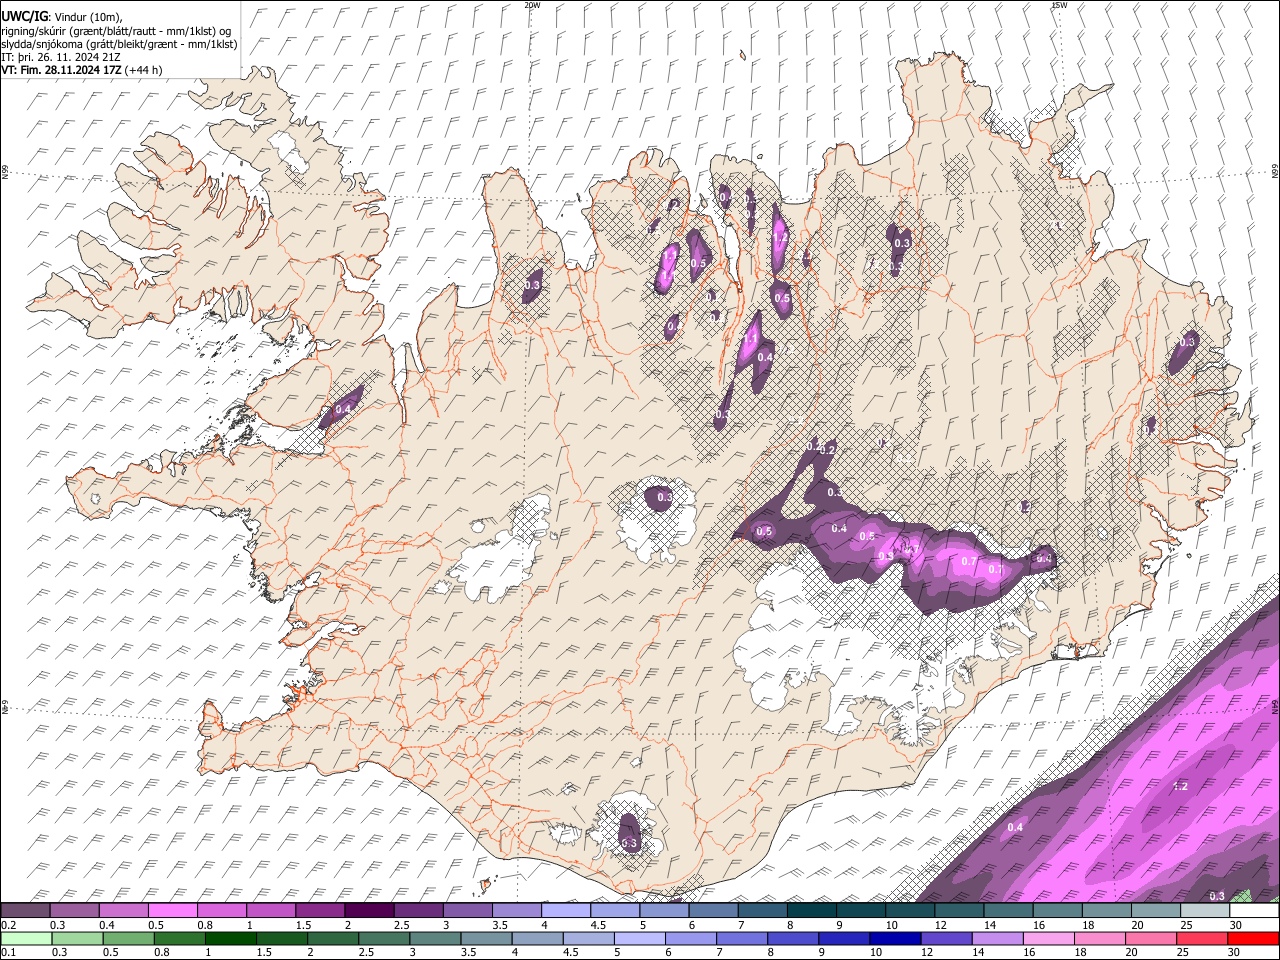Select the darkest purple snow swatch at 2

tap(369, 910)
